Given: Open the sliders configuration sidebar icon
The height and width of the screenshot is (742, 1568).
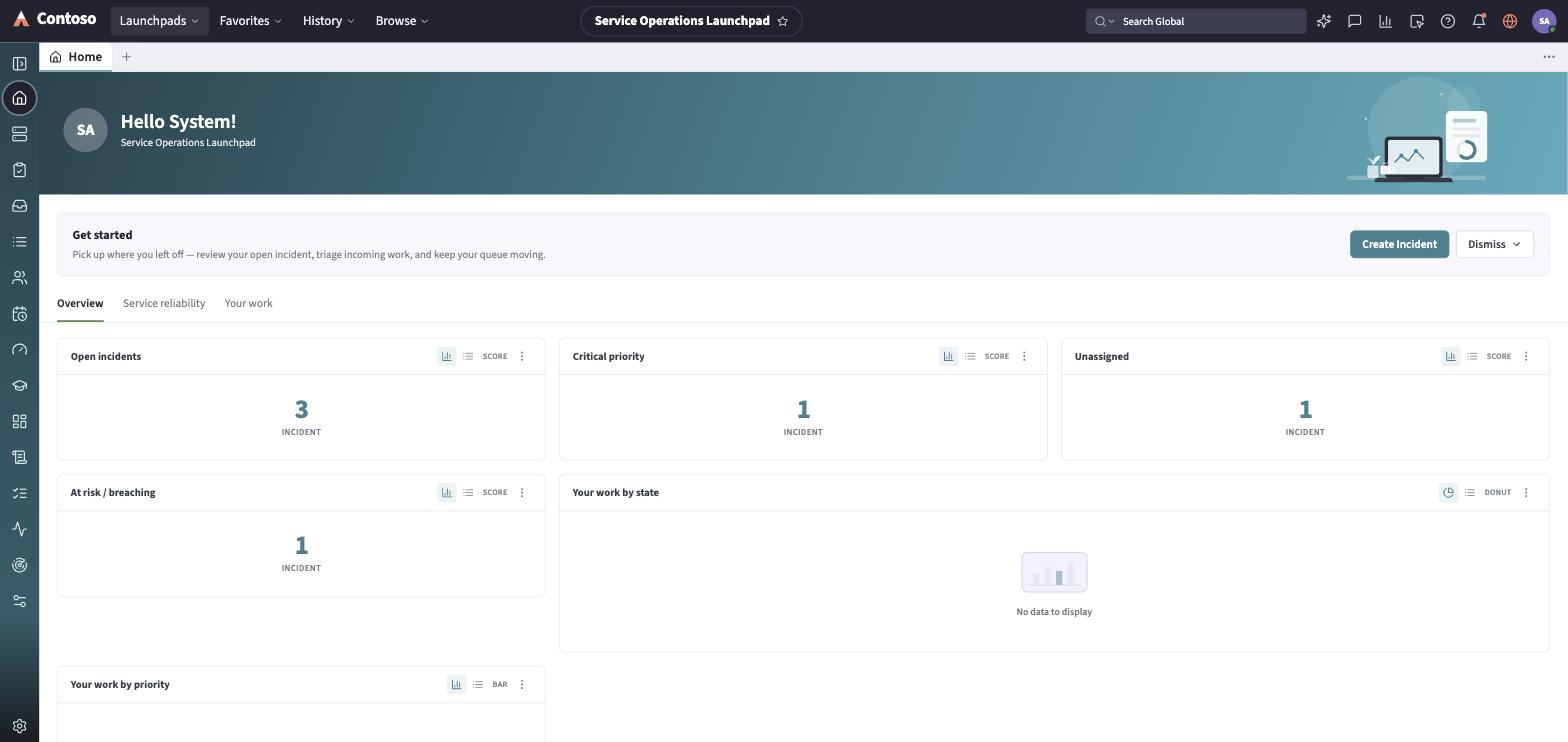Looking at the screenshot, I should pyautogui.click(x=19, y=601).
